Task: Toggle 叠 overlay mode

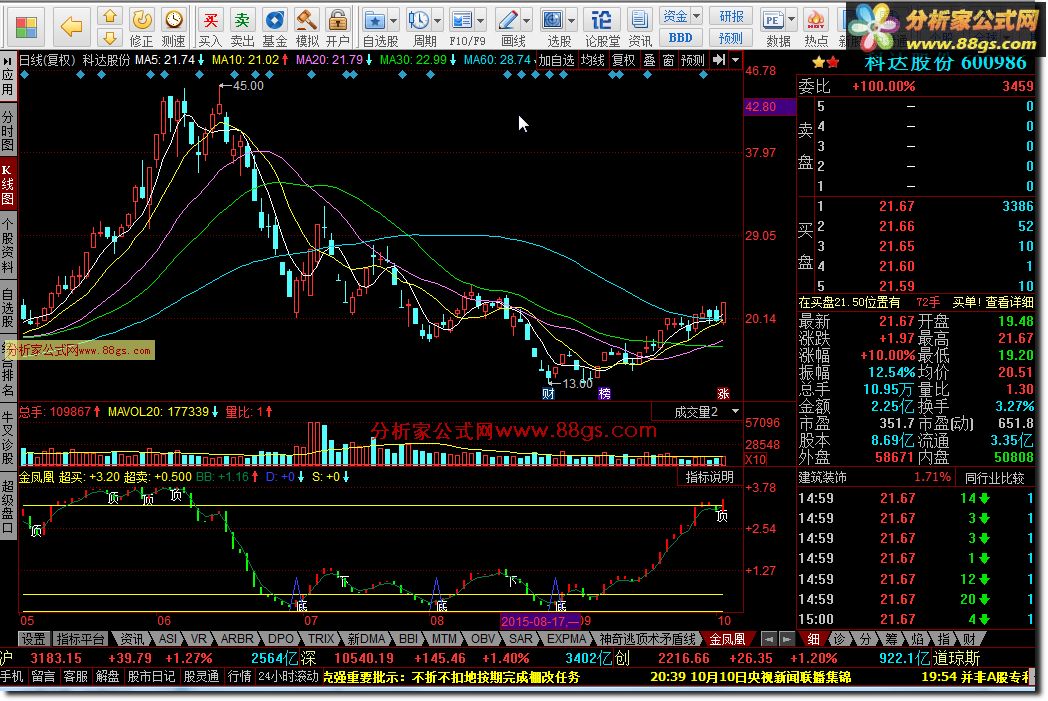Action: click(649, 60)
